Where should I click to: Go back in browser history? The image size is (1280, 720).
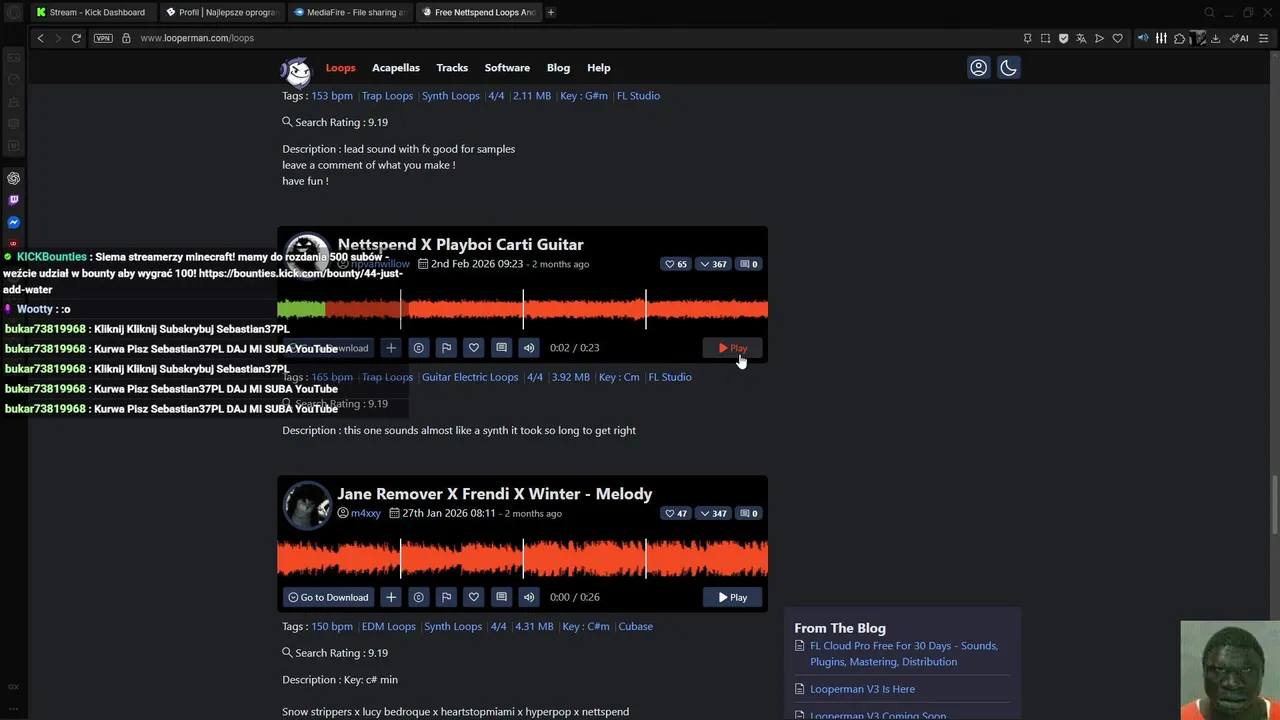coord(40,38)
